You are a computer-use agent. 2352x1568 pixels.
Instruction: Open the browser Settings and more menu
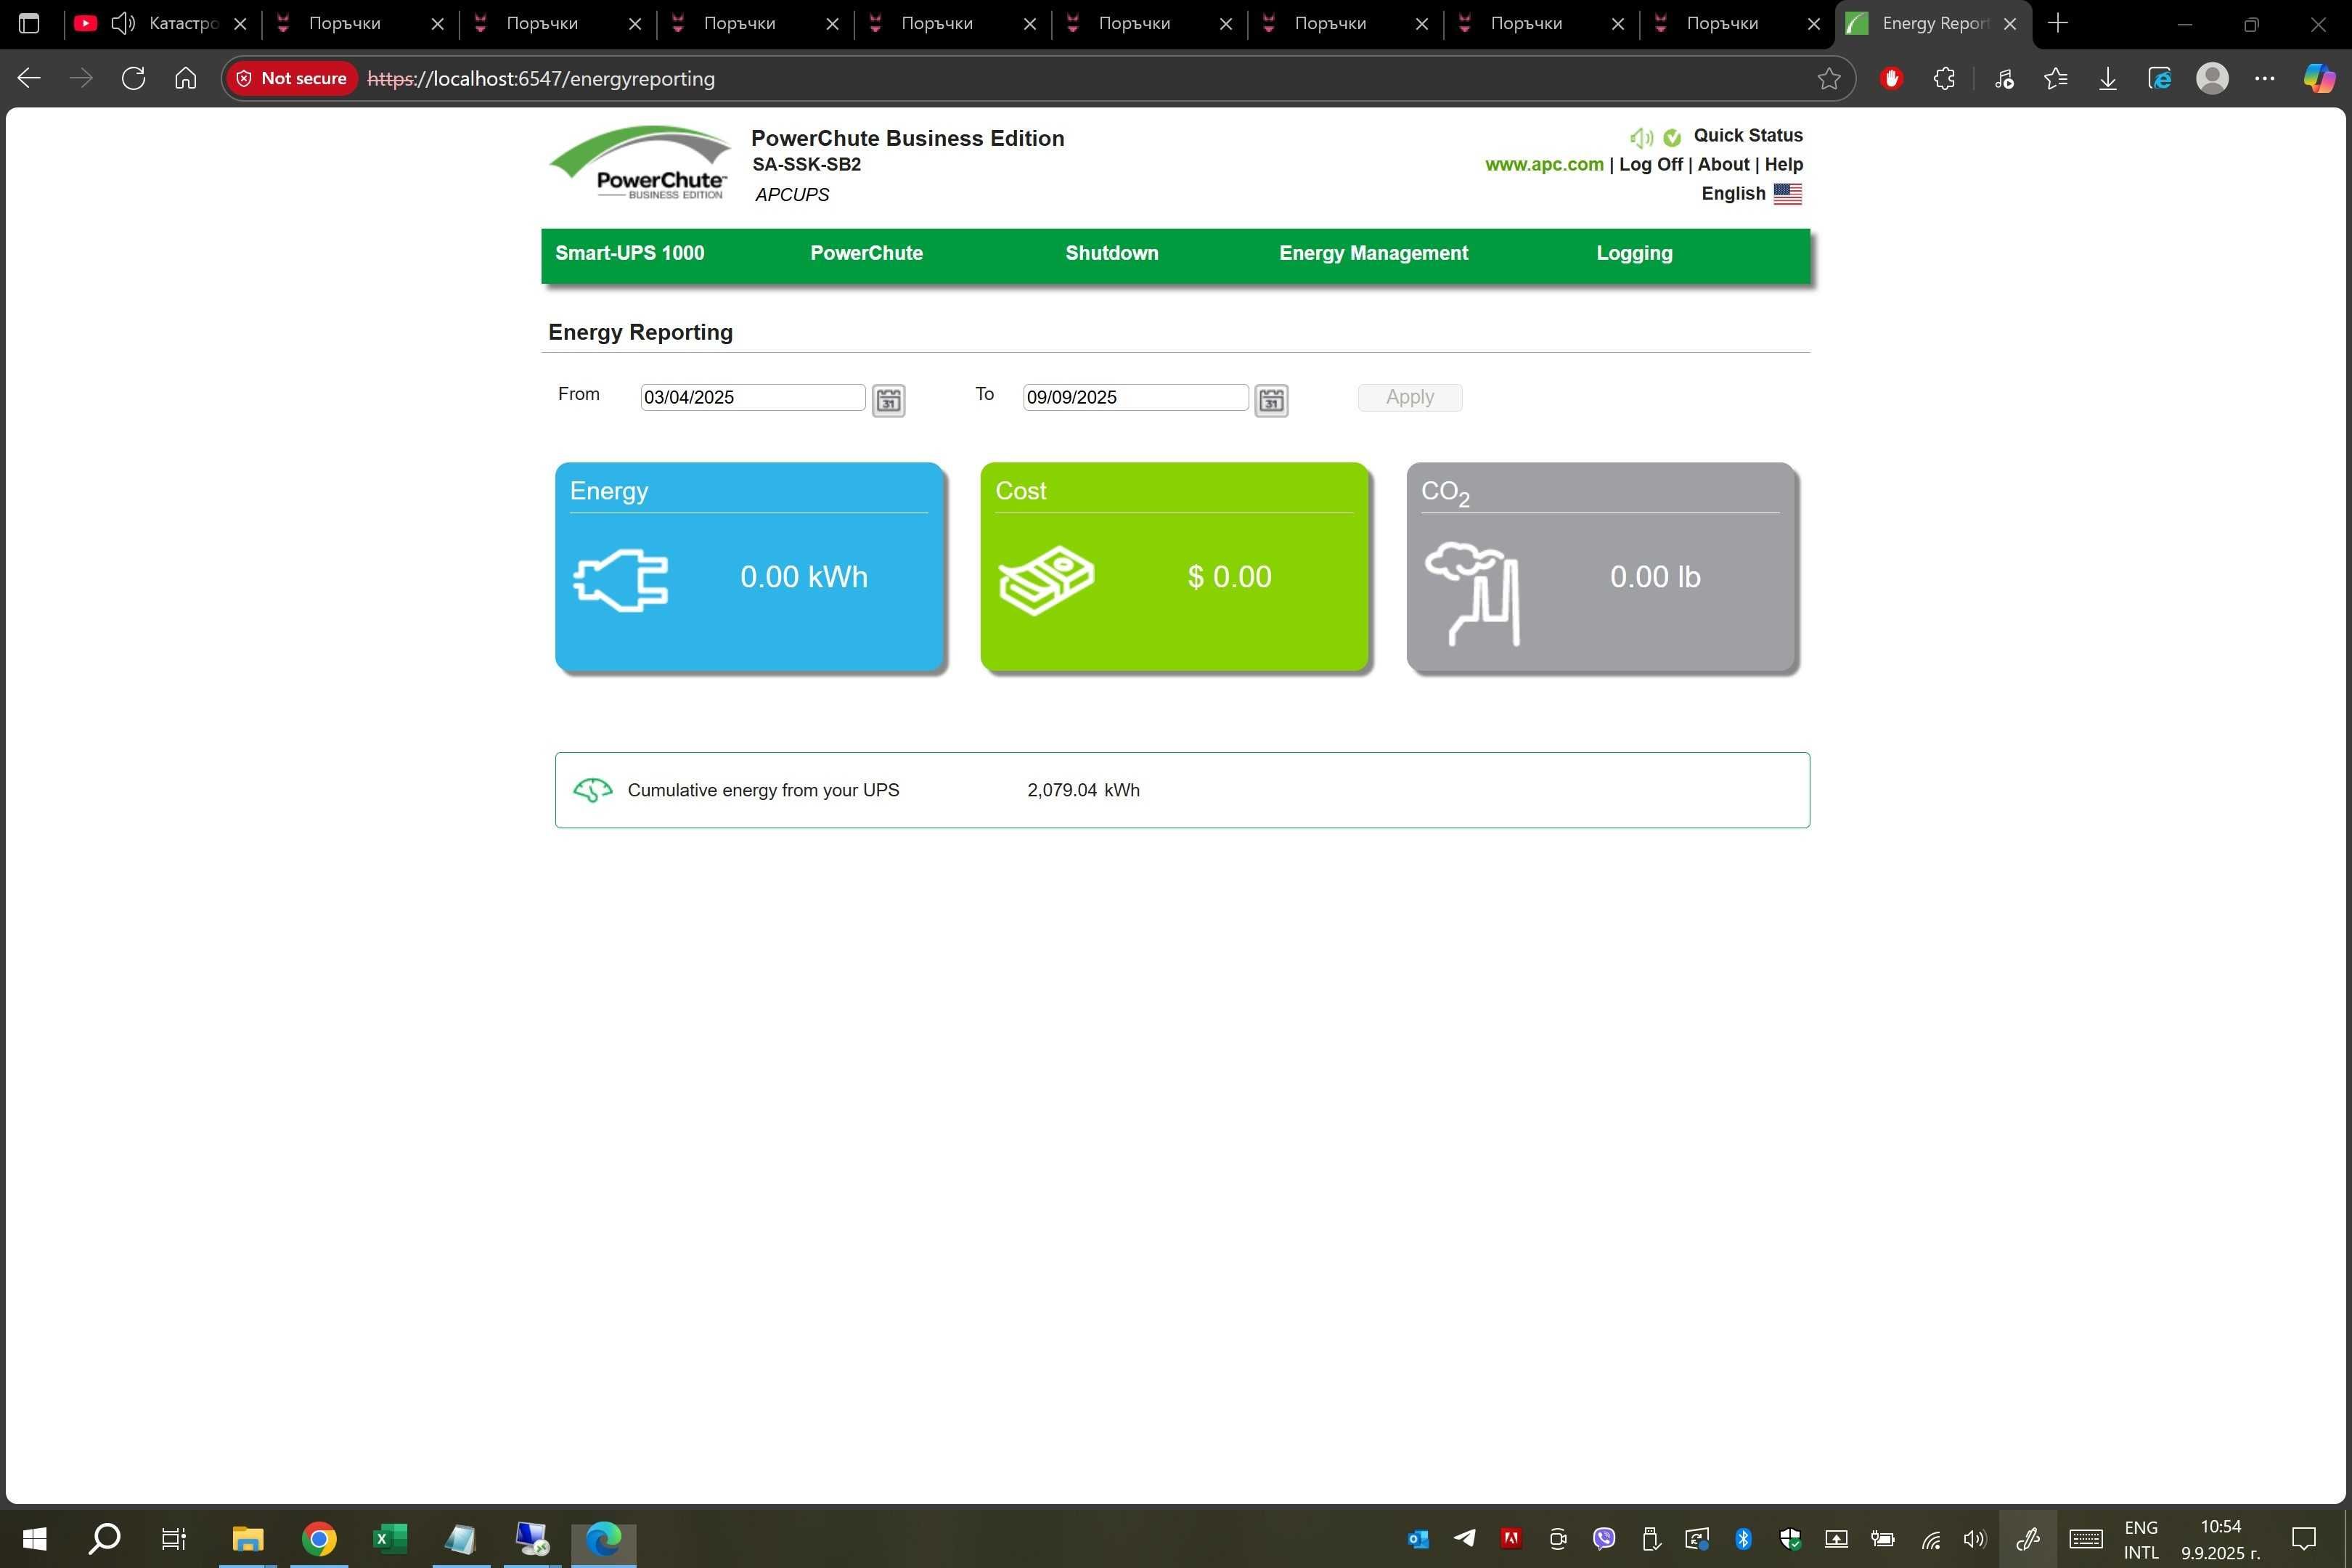[2265, 78]
